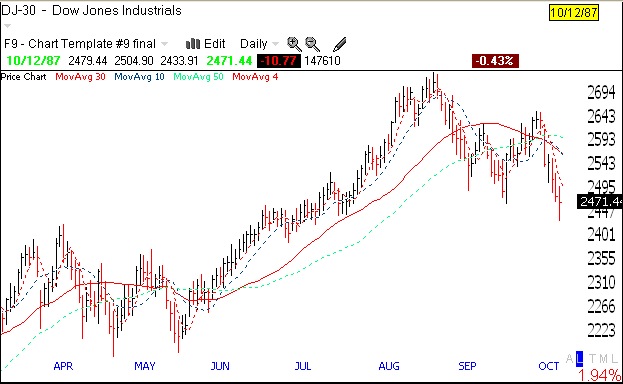Click the JUN month label

tap(220, 366)
